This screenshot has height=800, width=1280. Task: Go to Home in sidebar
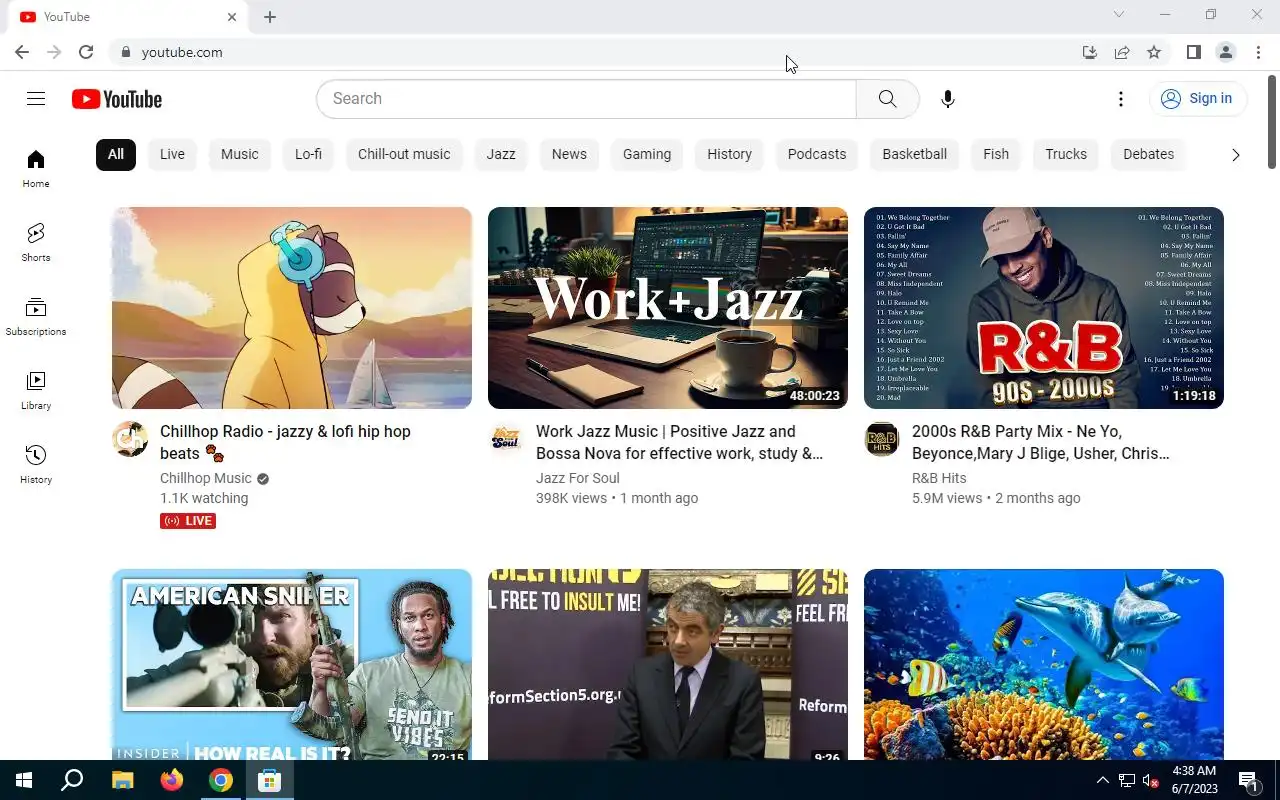(36, 169)
